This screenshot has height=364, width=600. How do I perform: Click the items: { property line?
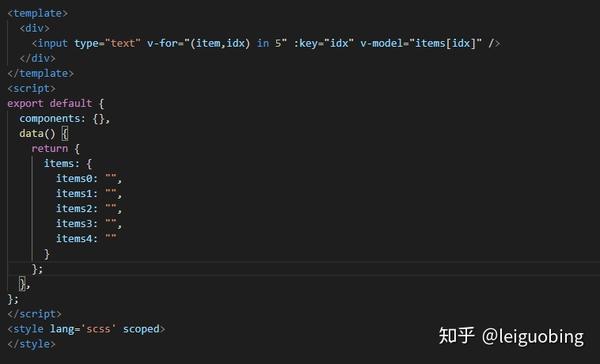pos(68,163)
